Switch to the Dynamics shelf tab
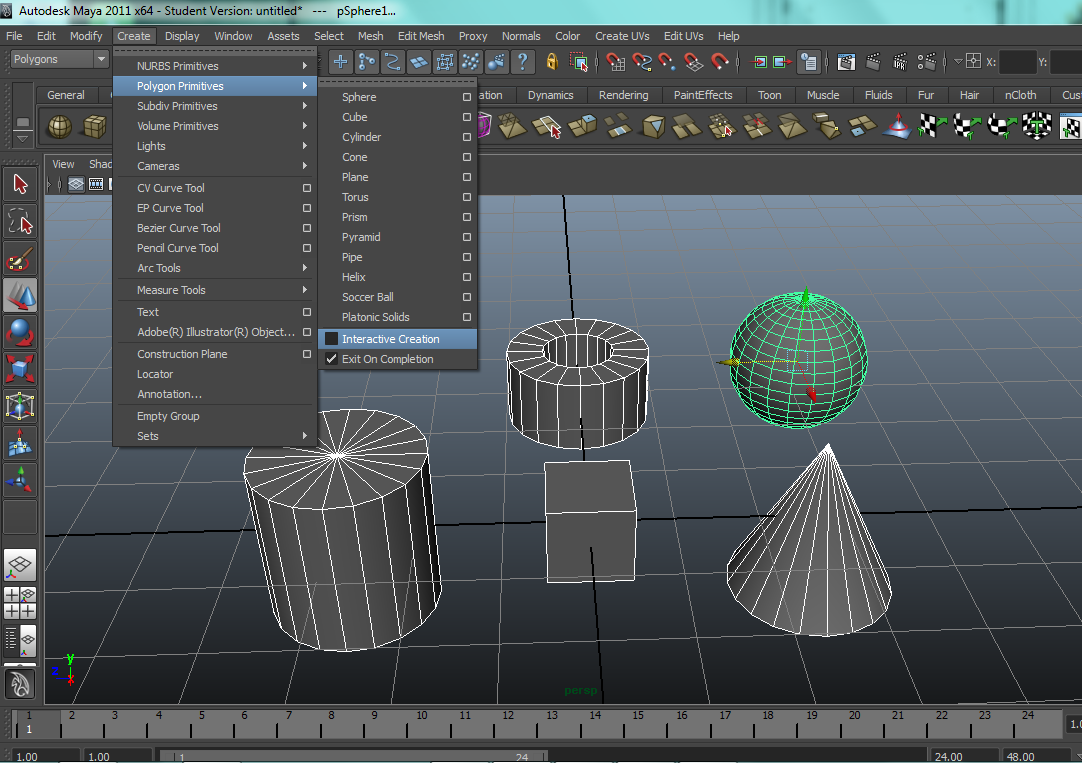The image size is (1082, 763). tap(551, 95)
